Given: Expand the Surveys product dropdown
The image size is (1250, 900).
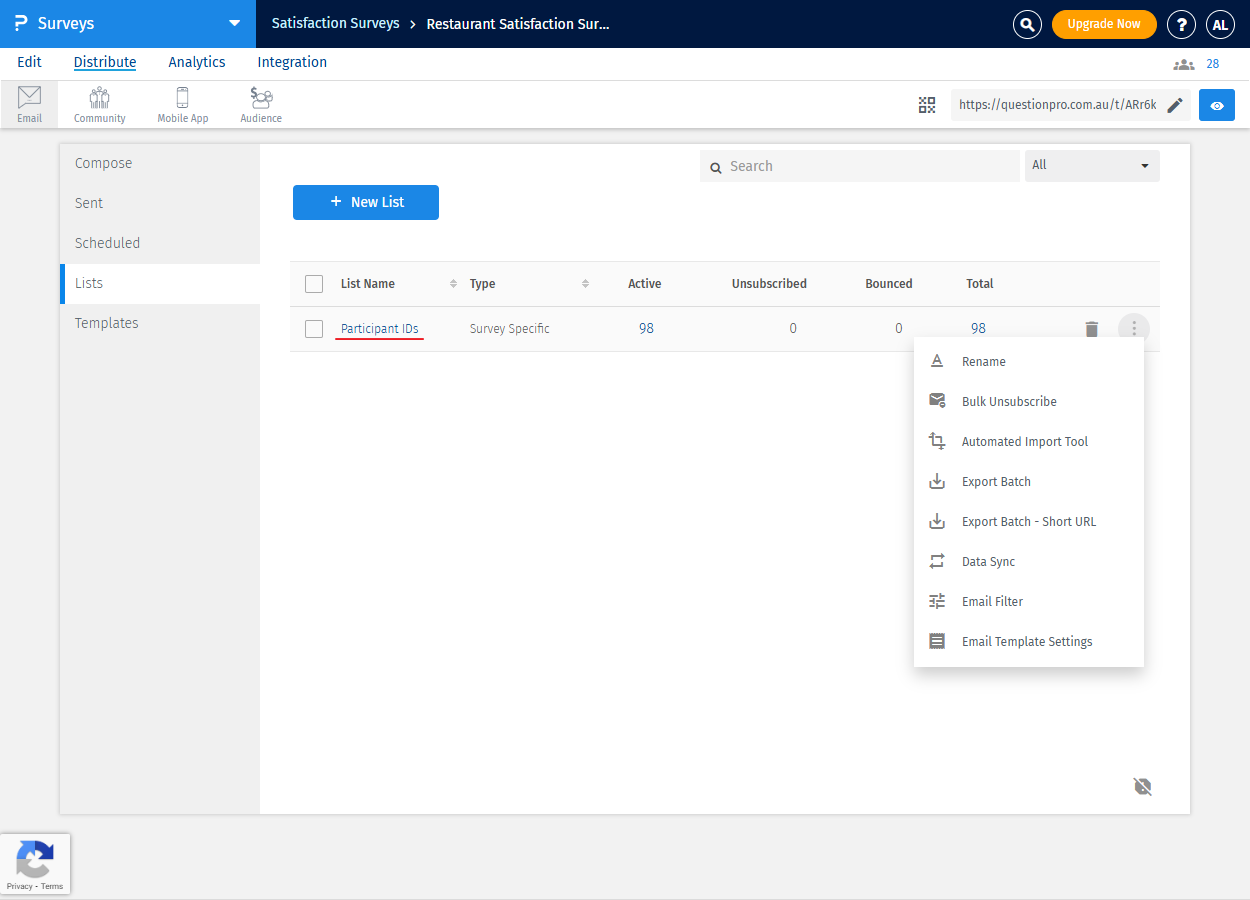Looking at the screenshot, I should click(234, 23).
